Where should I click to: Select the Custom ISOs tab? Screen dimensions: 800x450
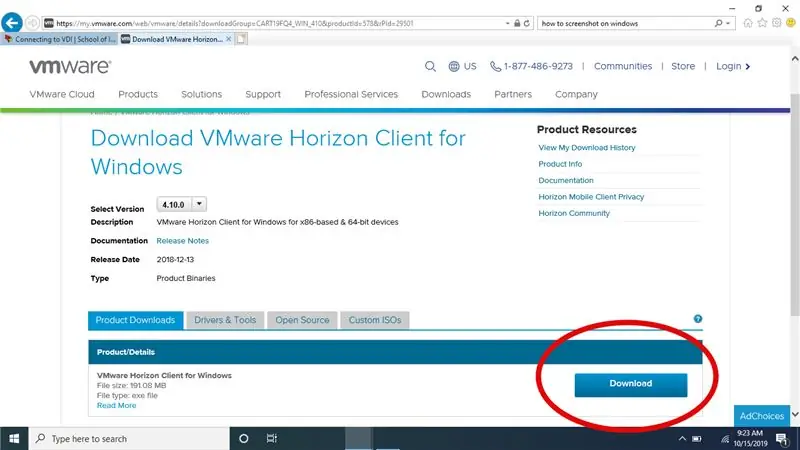[x=374, y=320]
